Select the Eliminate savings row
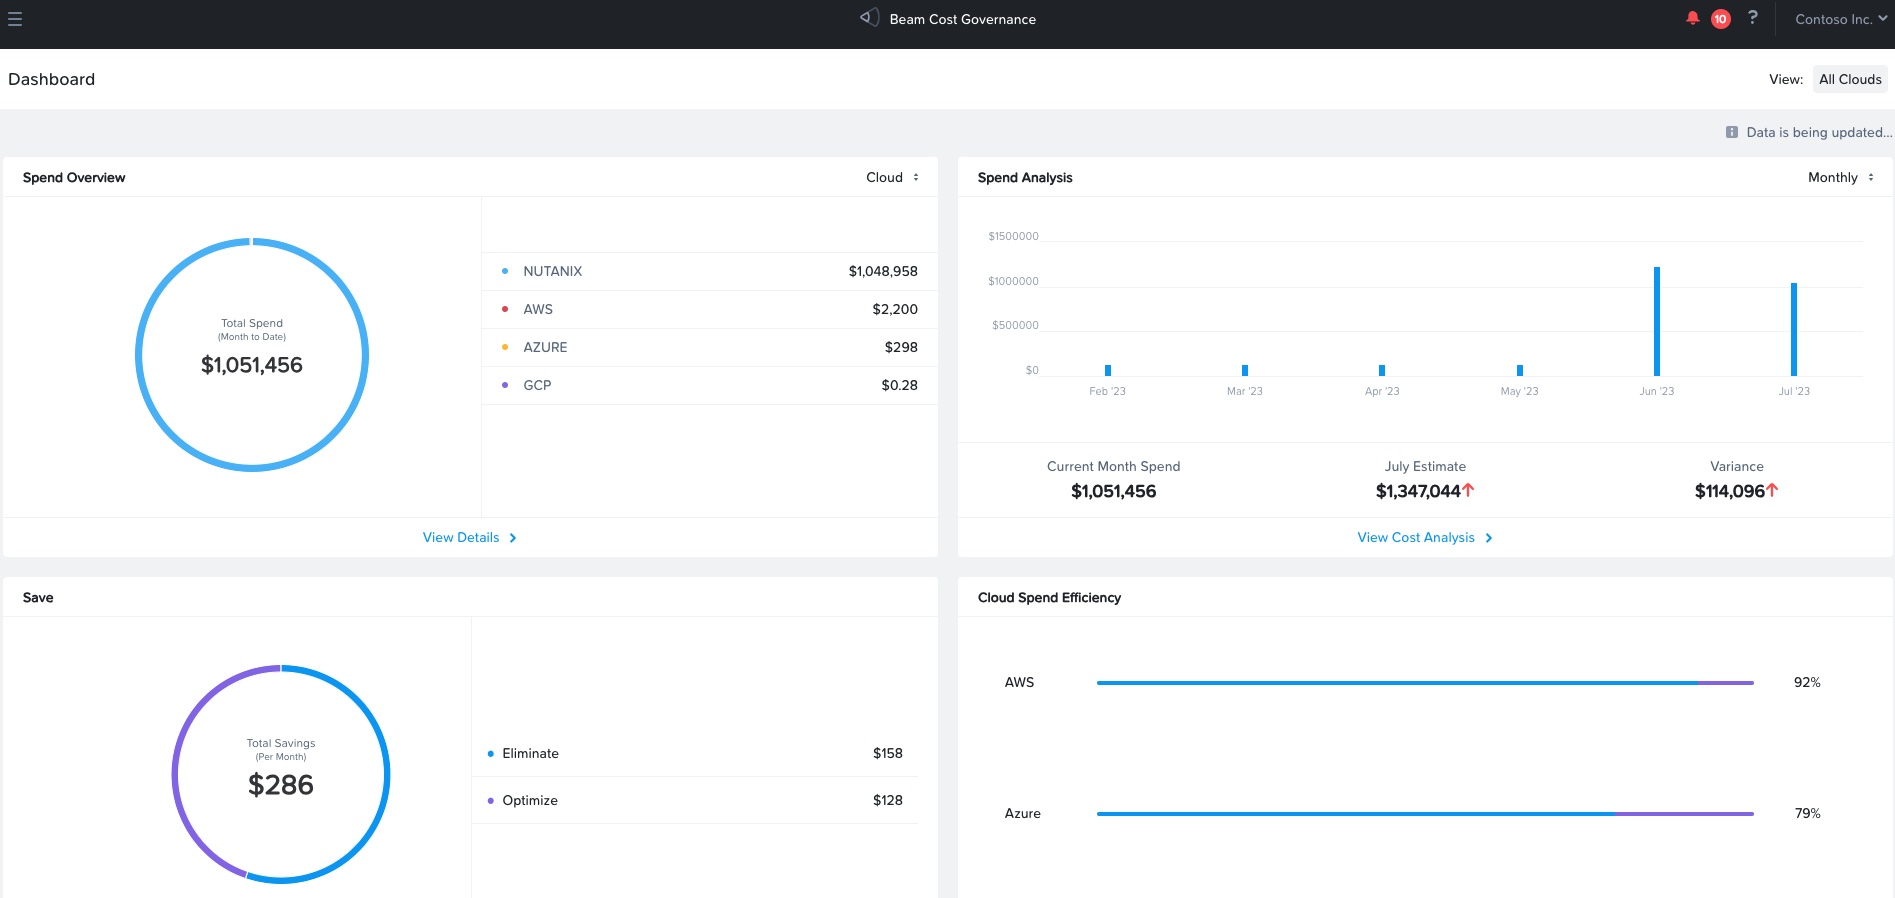This screenshot has width=1895, height=898. point(694,753)
